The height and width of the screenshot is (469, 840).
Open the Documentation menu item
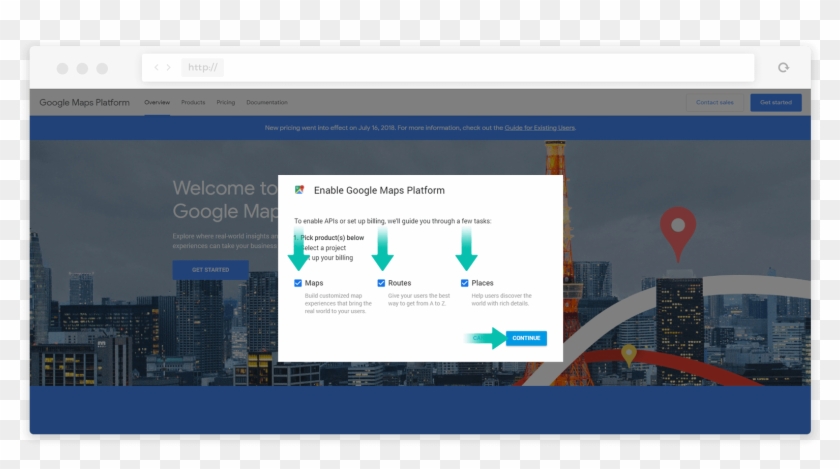click(267, 102)
